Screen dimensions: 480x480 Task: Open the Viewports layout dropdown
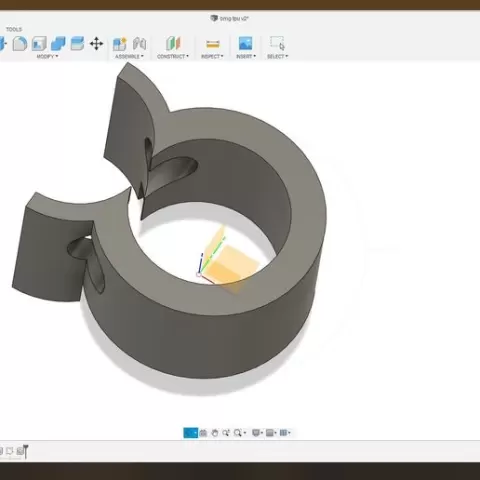pyautogui.click(x=285, y=433)
